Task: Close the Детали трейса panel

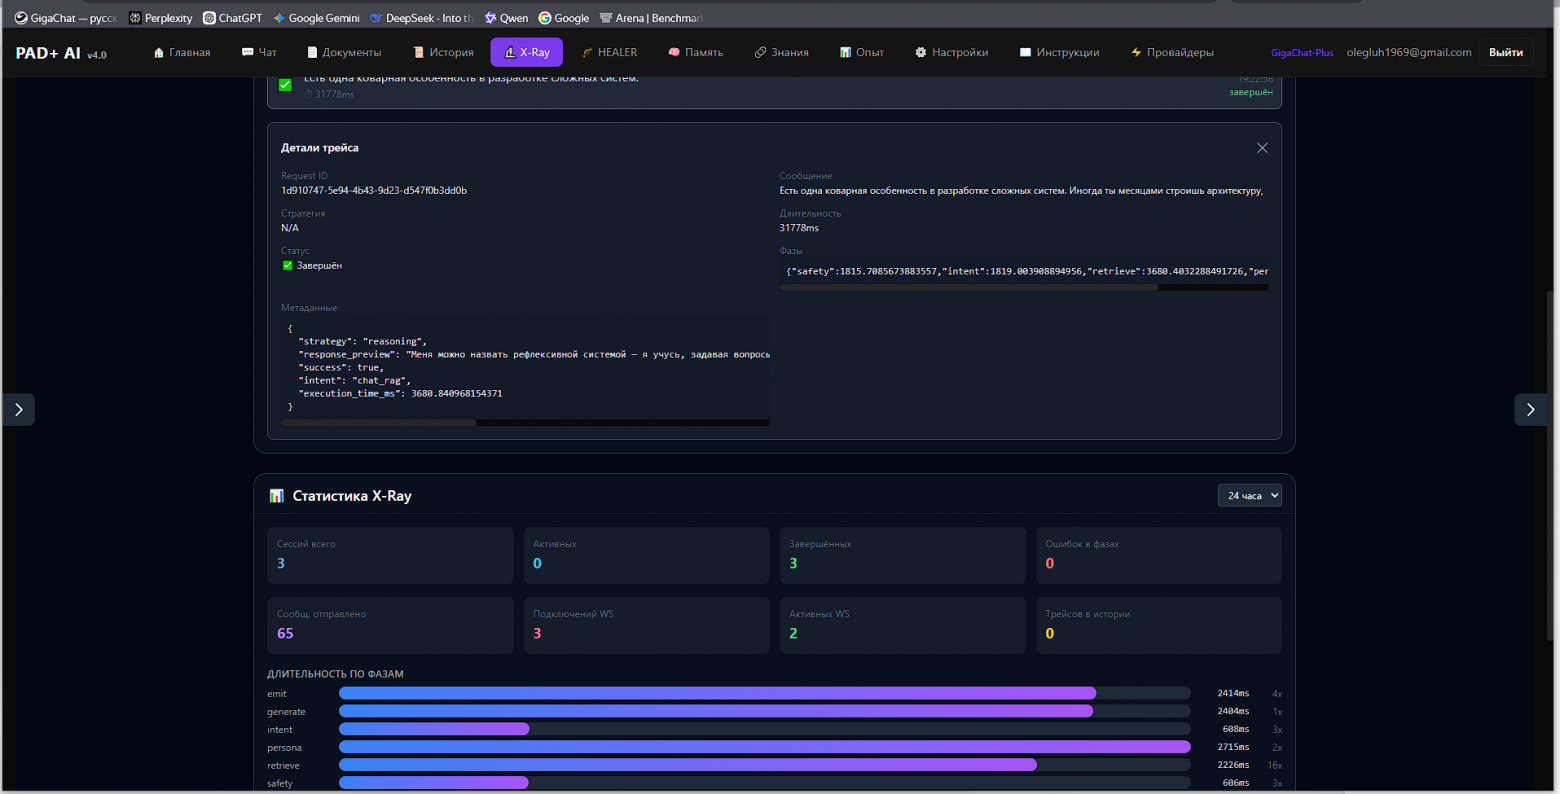Action: click(x=1262, y=148)
